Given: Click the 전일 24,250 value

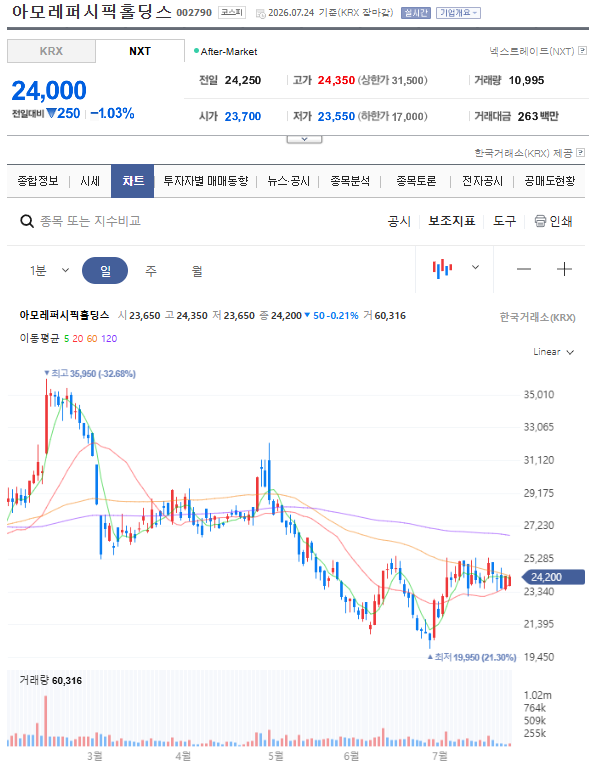Looking at the screenshot, I should 243,80.
